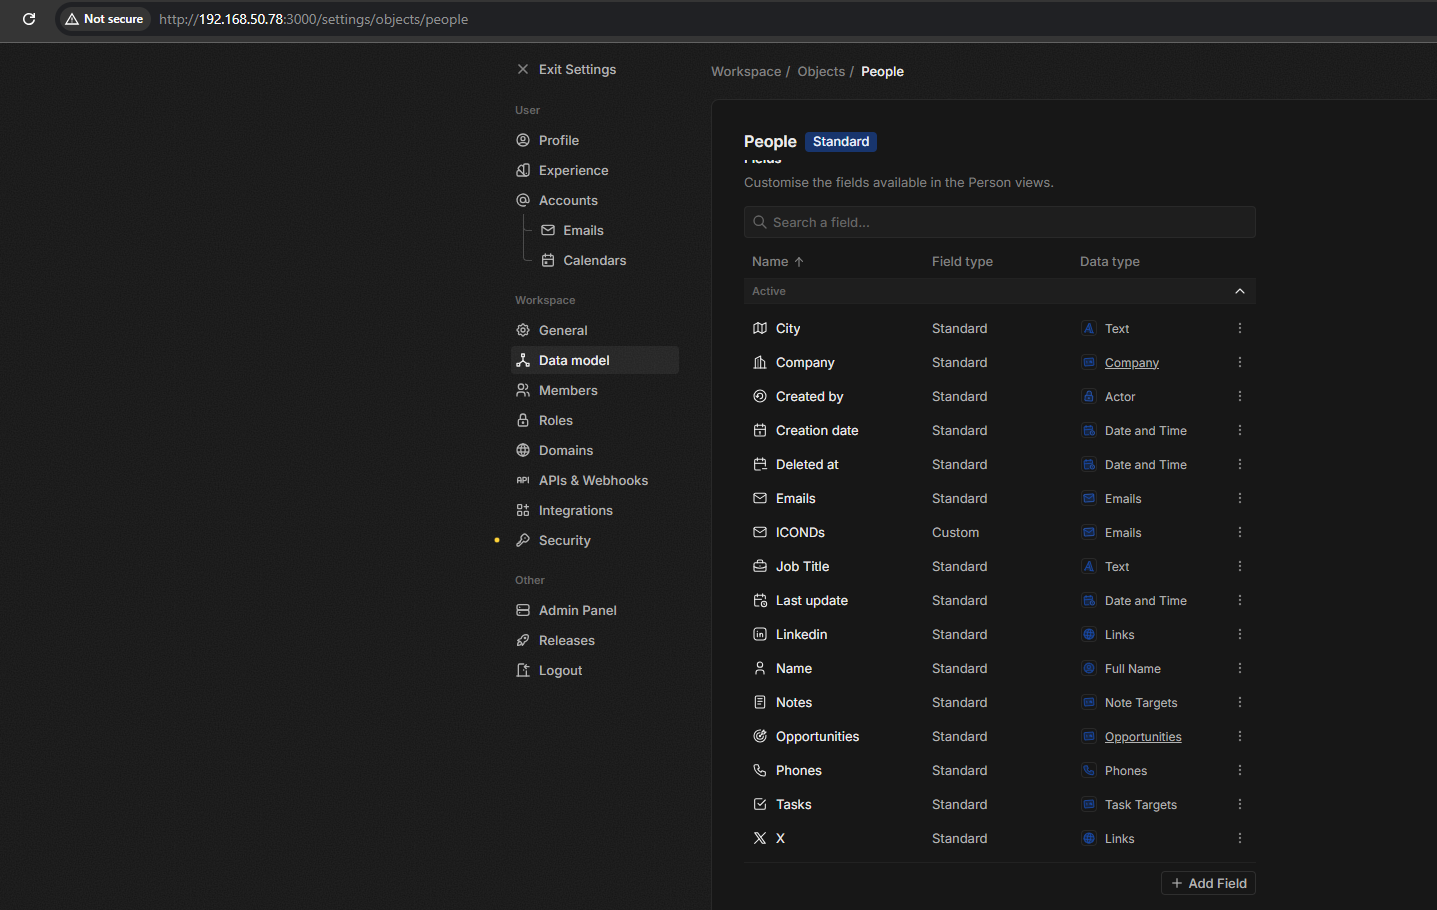Viewport: 1437px width, 910px height.
Task: Click the Job Title briefcase icon
Action: pos(760,566)
